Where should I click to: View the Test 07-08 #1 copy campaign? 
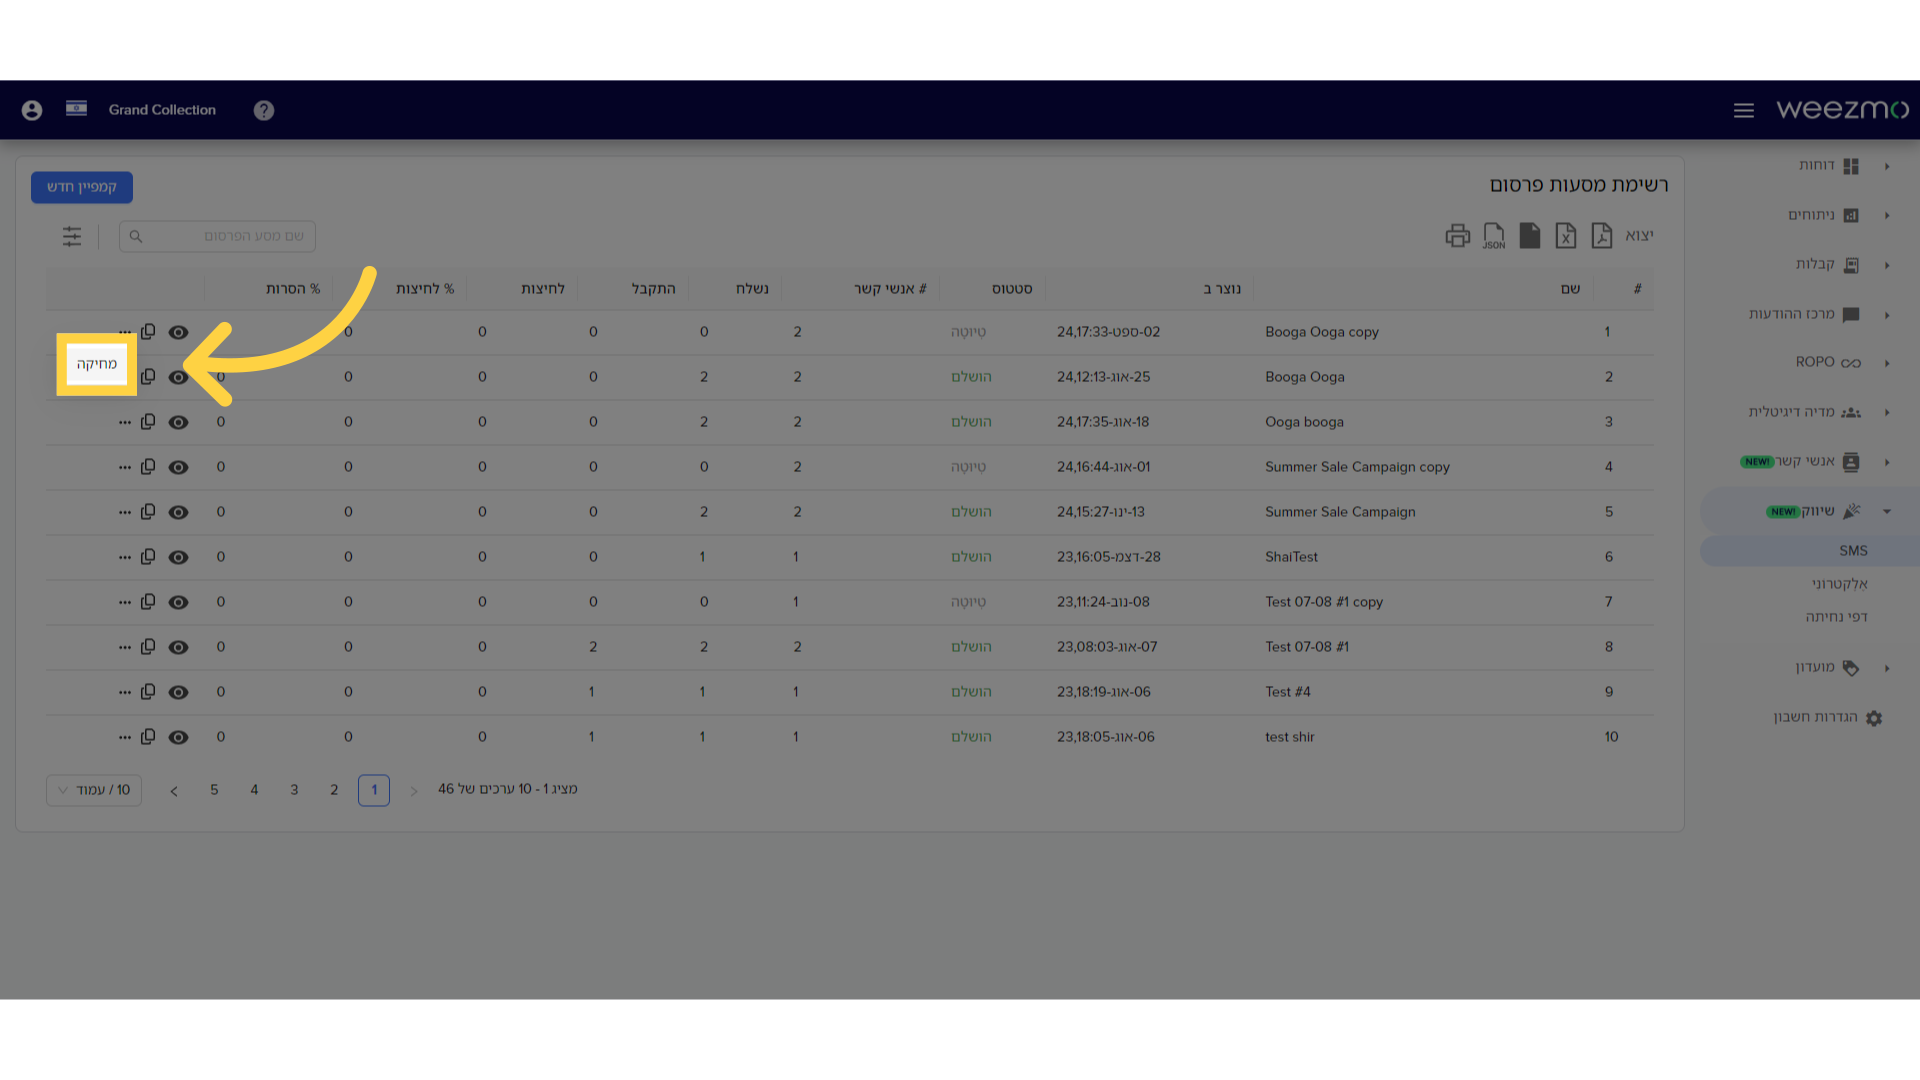tap(178, 602)
